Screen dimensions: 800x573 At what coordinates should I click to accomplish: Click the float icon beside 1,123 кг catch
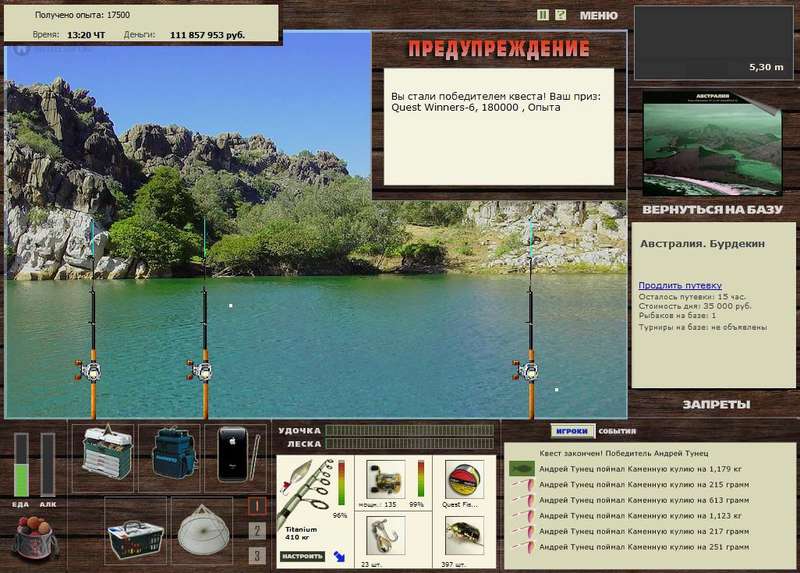tap(523, 516)
